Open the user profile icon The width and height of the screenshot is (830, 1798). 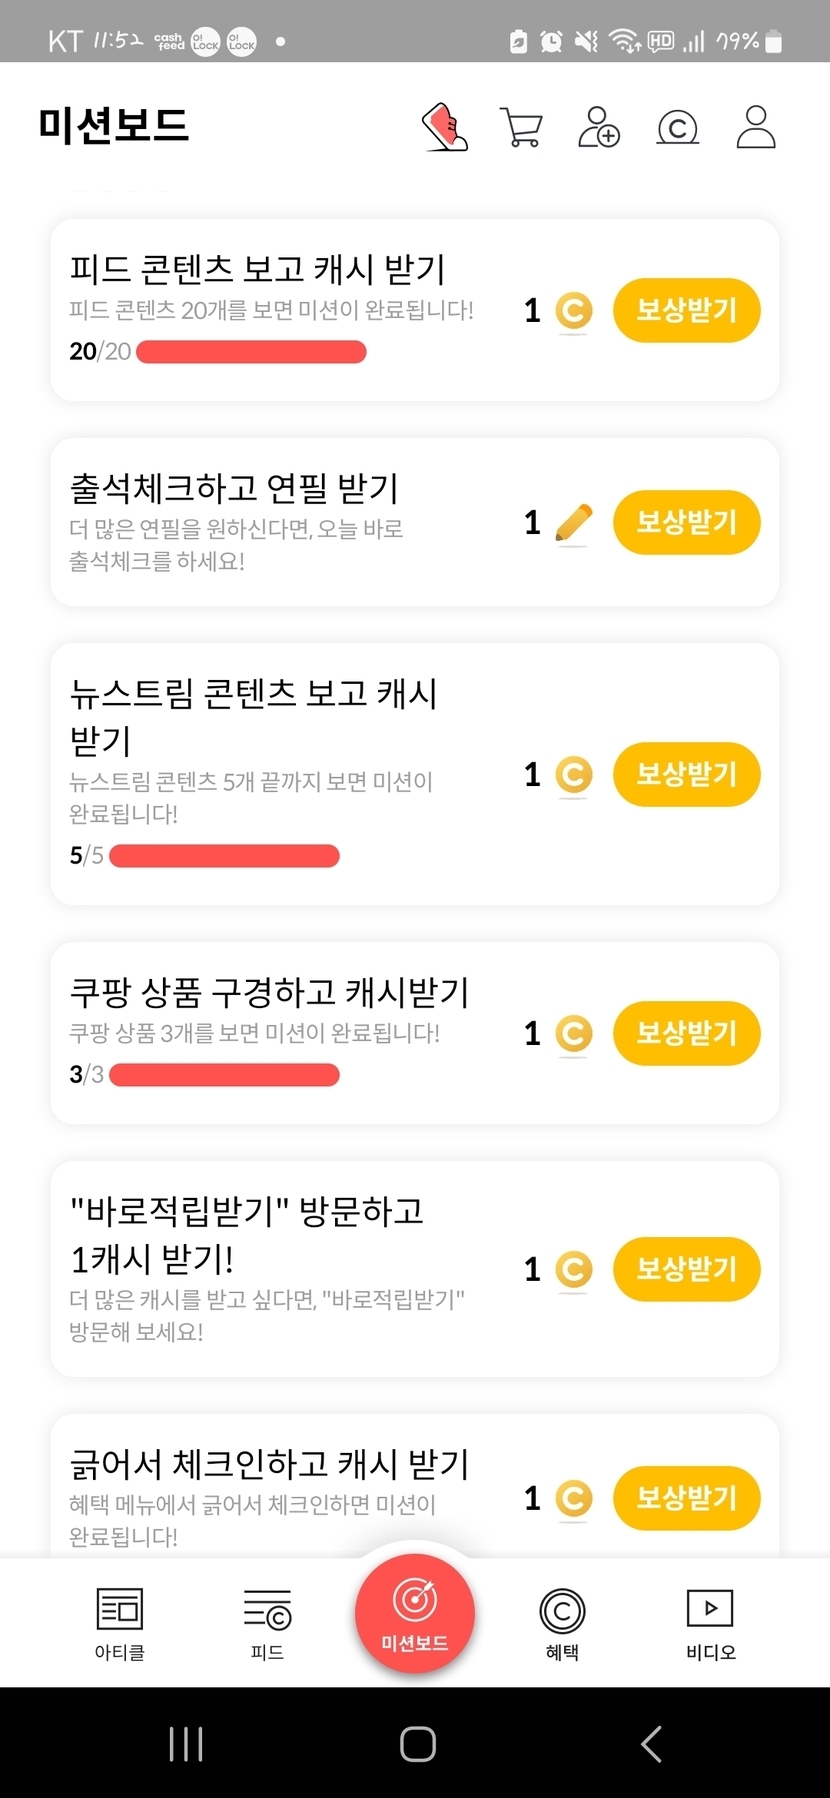pos(756,127)
